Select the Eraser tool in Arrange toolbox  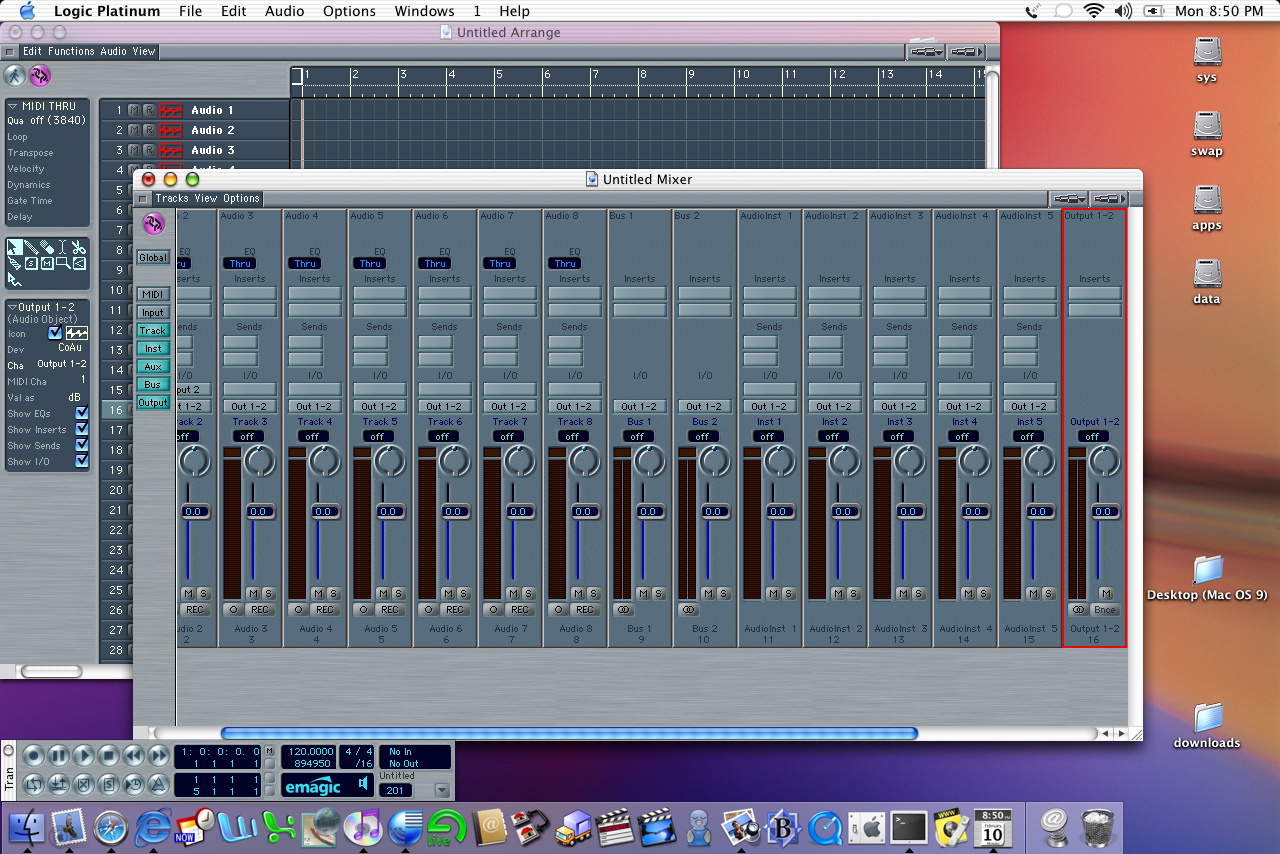[x=46, y=247]
